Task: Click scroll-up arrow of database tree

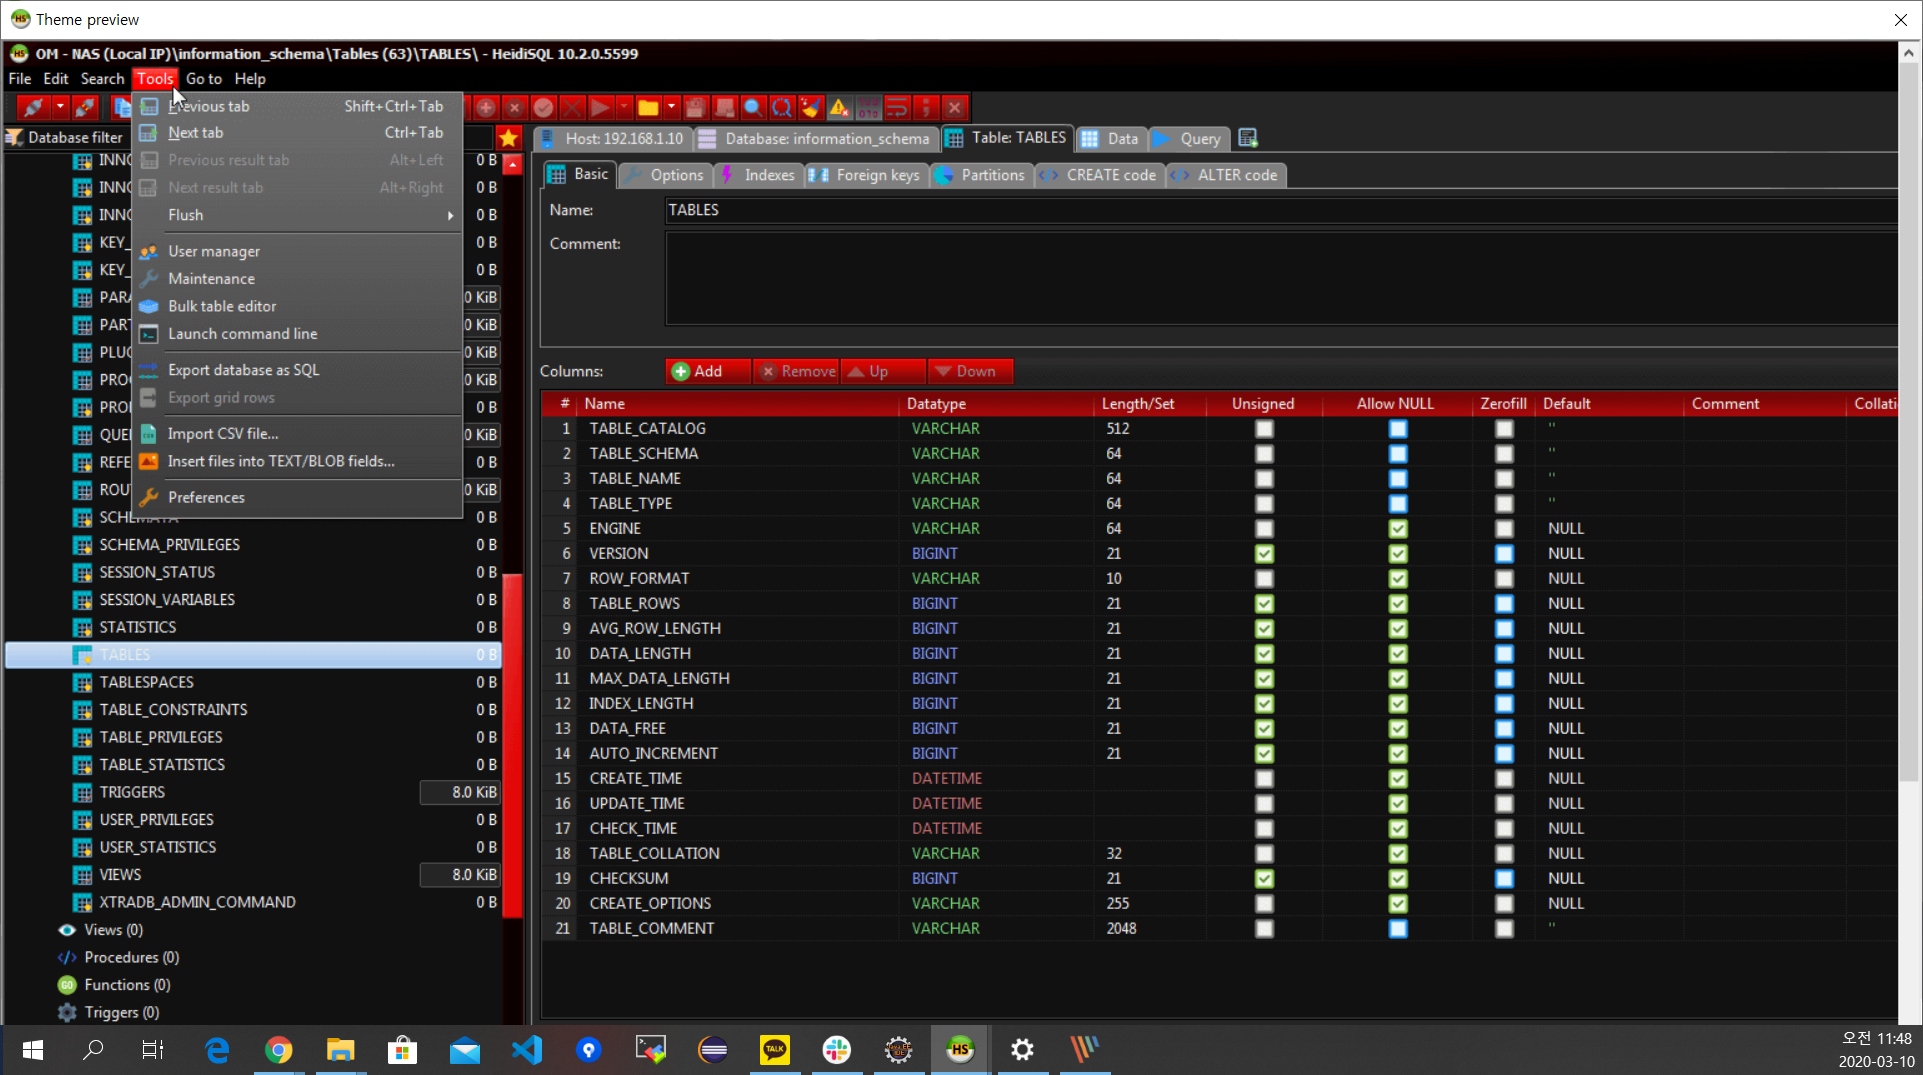Action: click(x=512, y=164)
